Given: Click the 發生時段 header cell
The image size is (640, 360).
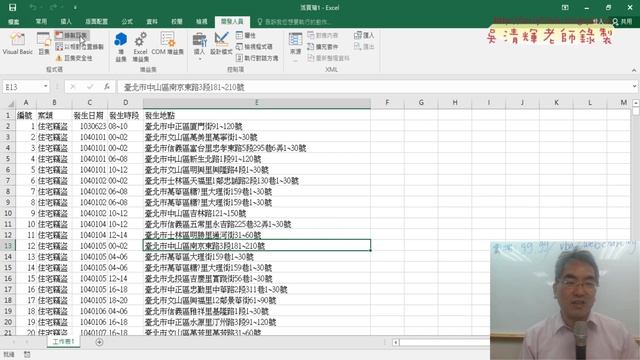Looking at the screenshot, I should (x=124, y=116).
